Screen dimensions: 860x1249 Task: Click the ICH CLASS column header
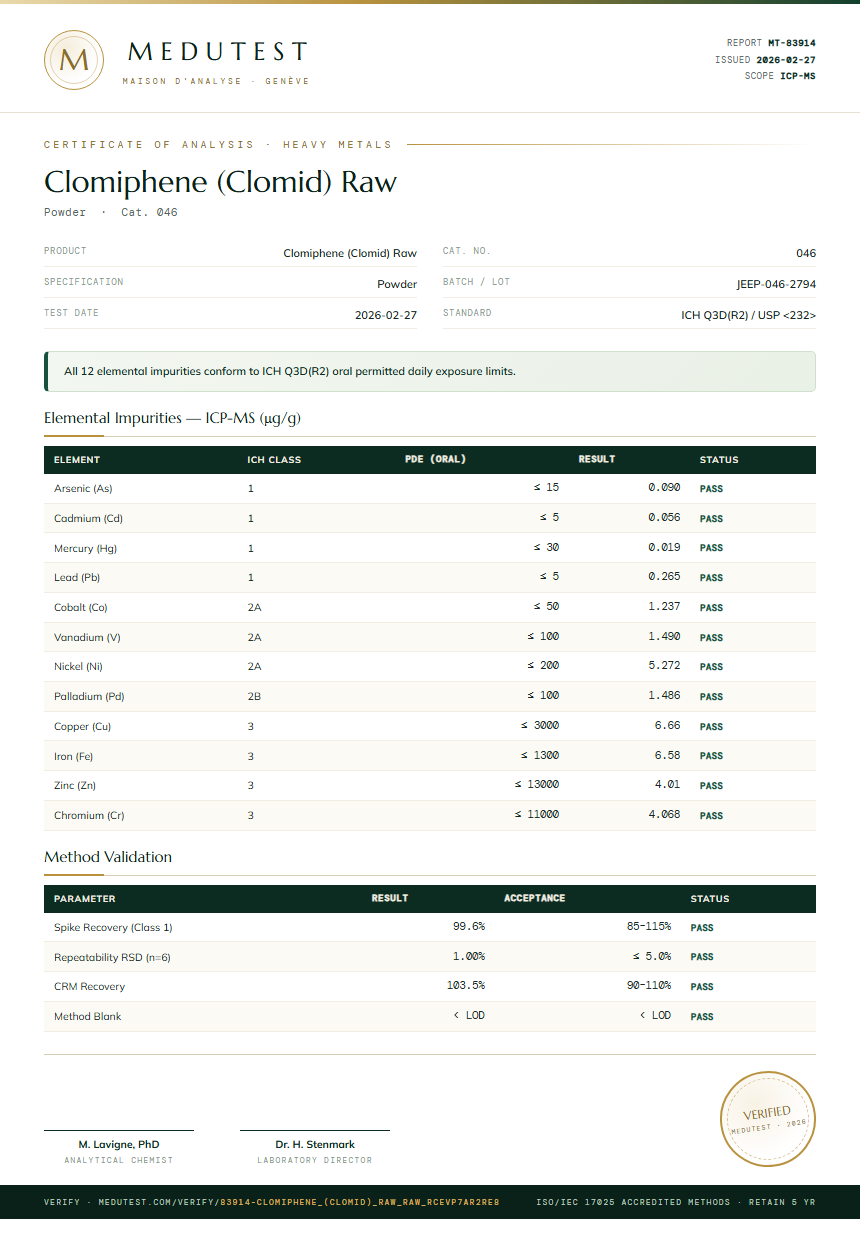tap(274, 460)
